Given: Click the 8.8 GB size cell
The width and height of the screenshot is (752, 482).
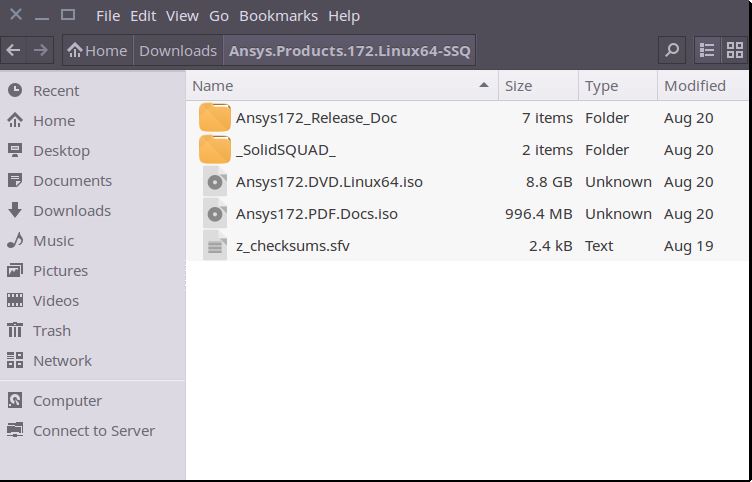Looking at the screenshot, I should pyautogui.click(x=549, y=182).
